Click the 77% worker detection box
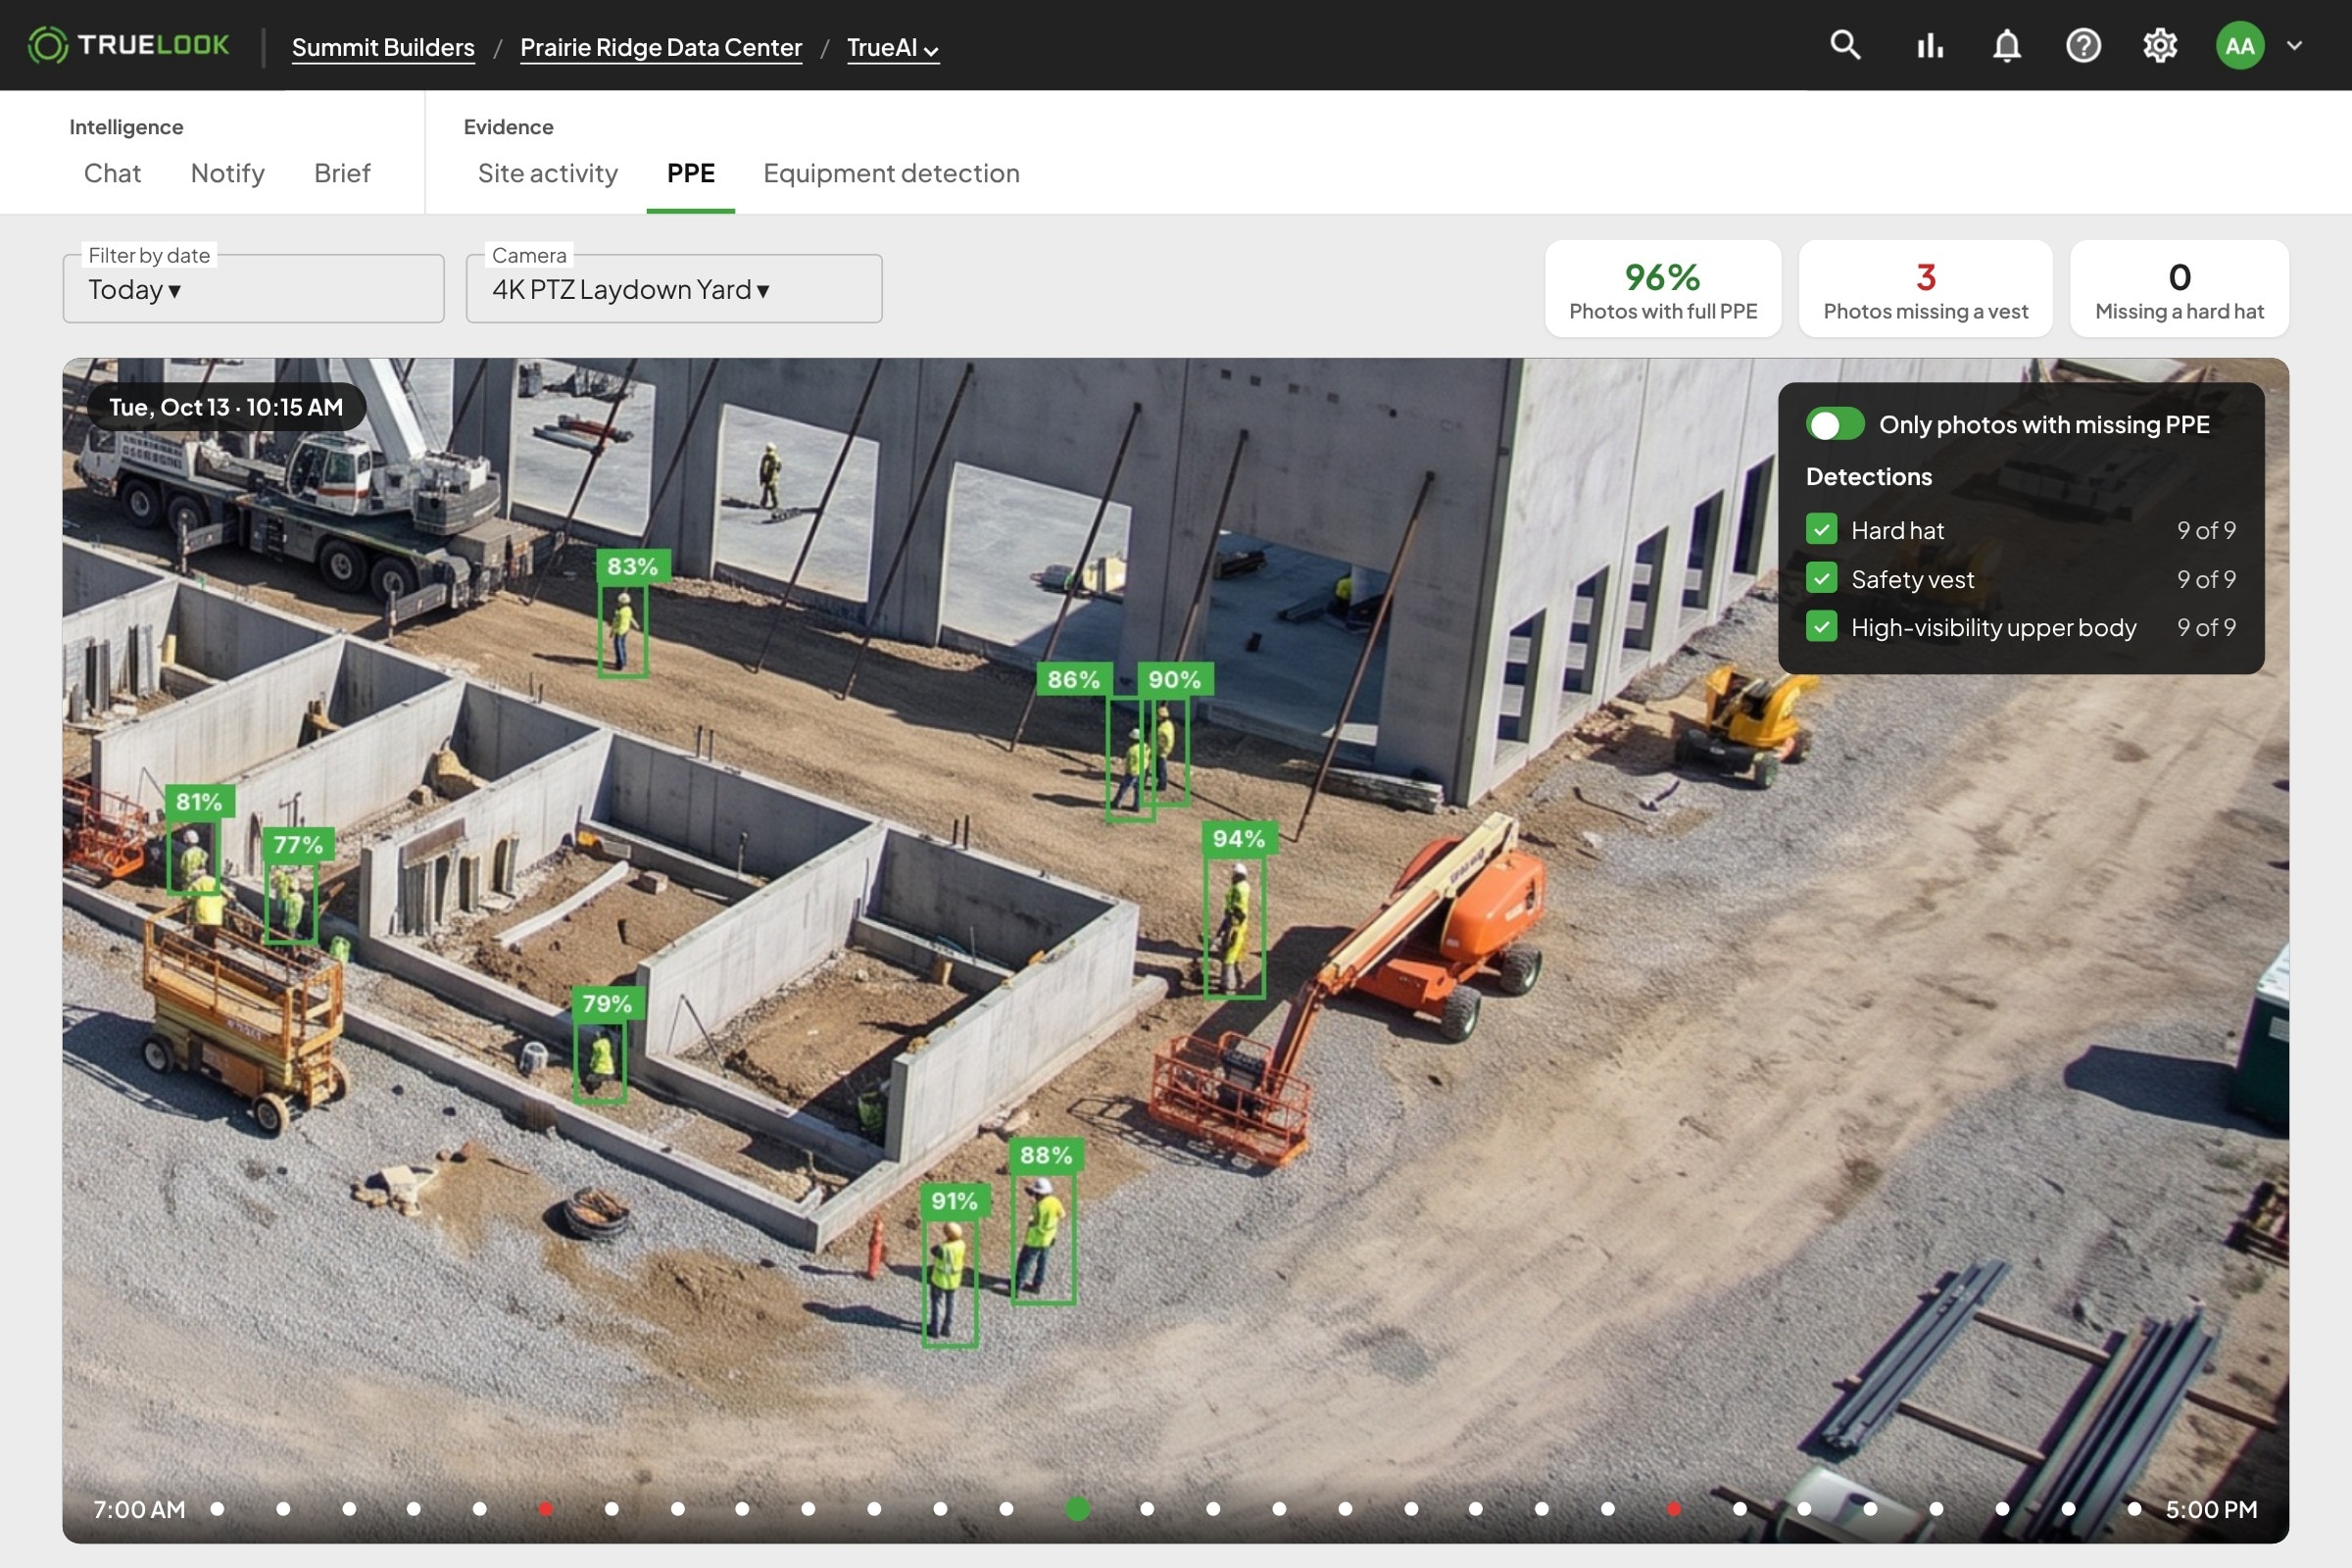The height and width of the screenshot is (1568, 2352). coord(290,902)
